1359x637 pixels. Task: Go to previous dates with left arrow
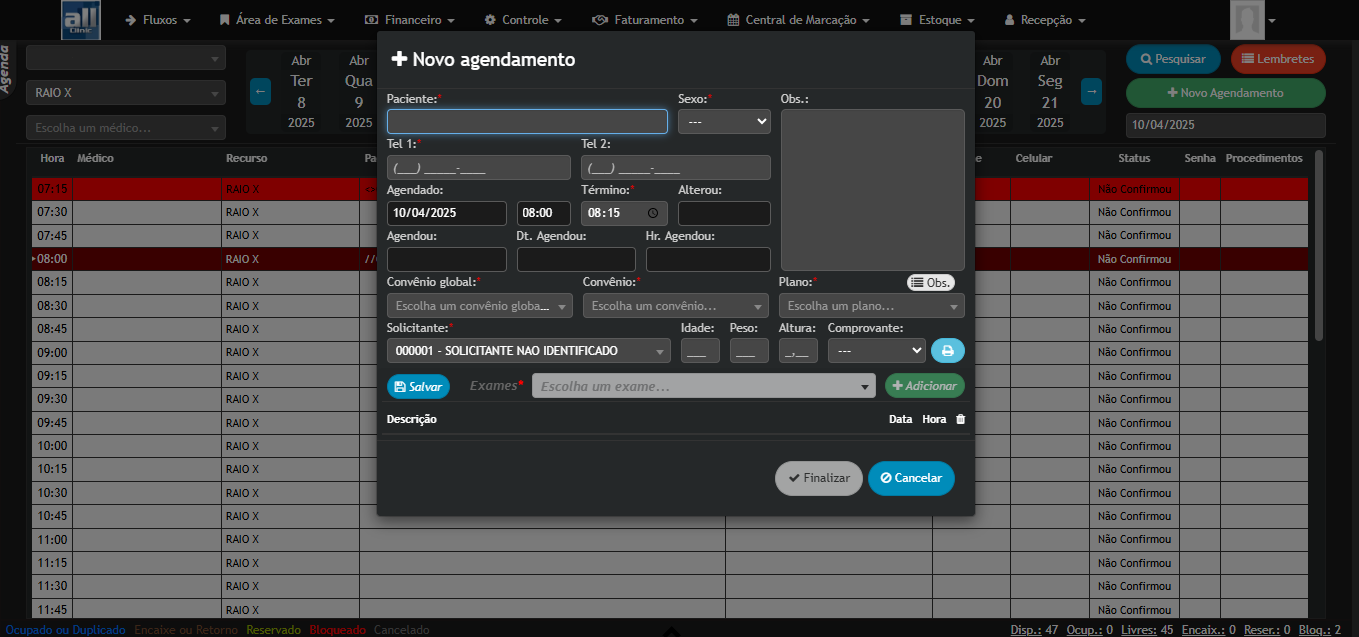(260, 91)
